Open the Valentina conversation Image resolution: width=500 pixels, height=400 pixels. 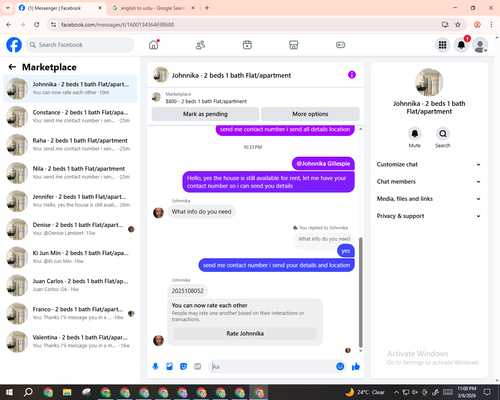[x=70, y=341]
